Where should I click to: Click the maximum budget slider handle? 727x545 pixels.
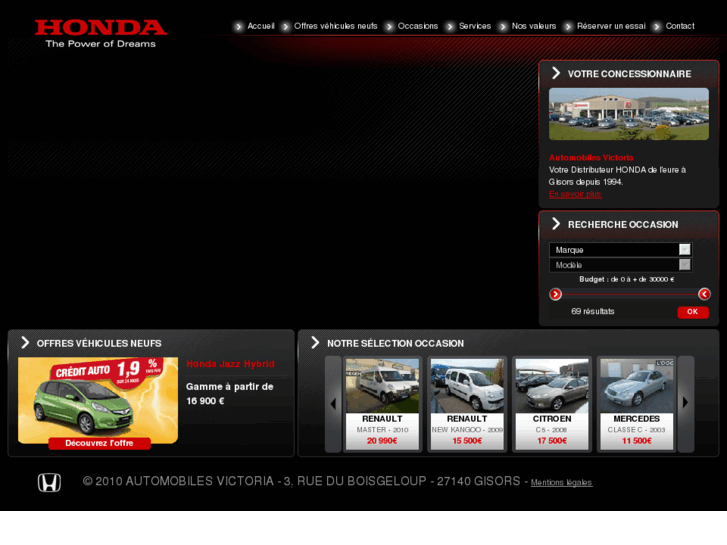[704, 294]
